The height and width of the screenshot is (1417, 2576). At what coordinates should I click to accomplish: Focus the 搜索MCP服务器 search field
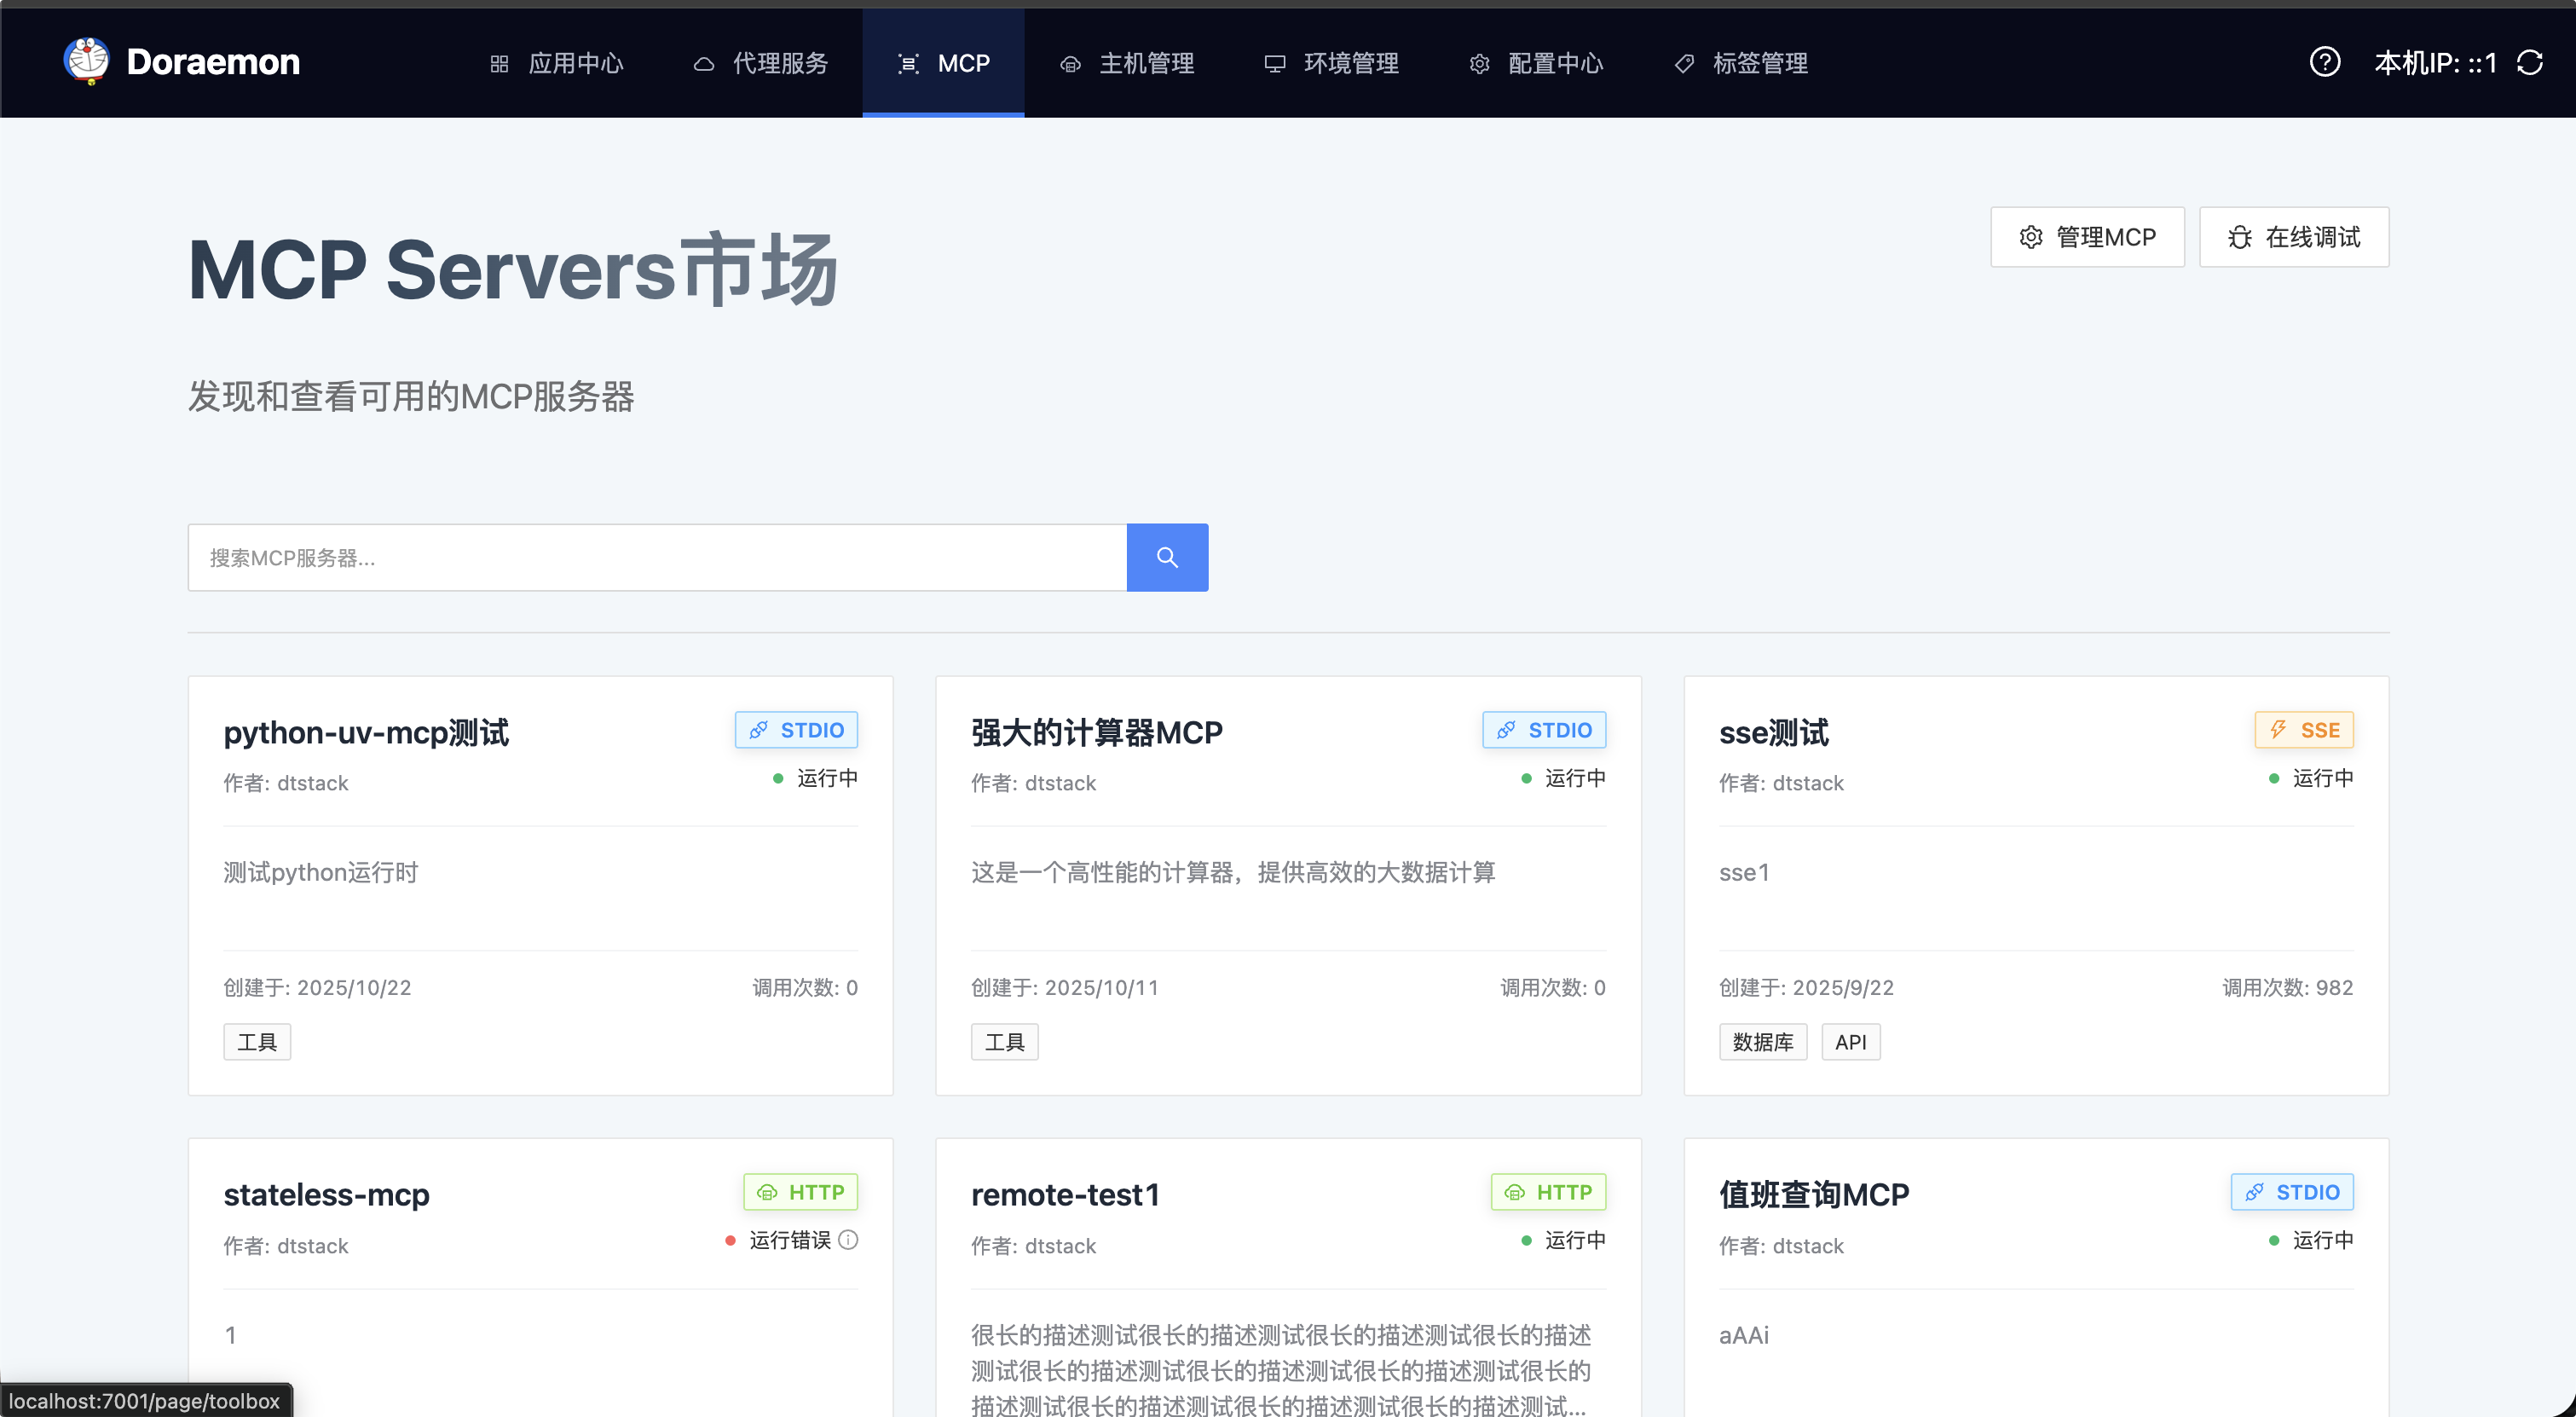656,557
